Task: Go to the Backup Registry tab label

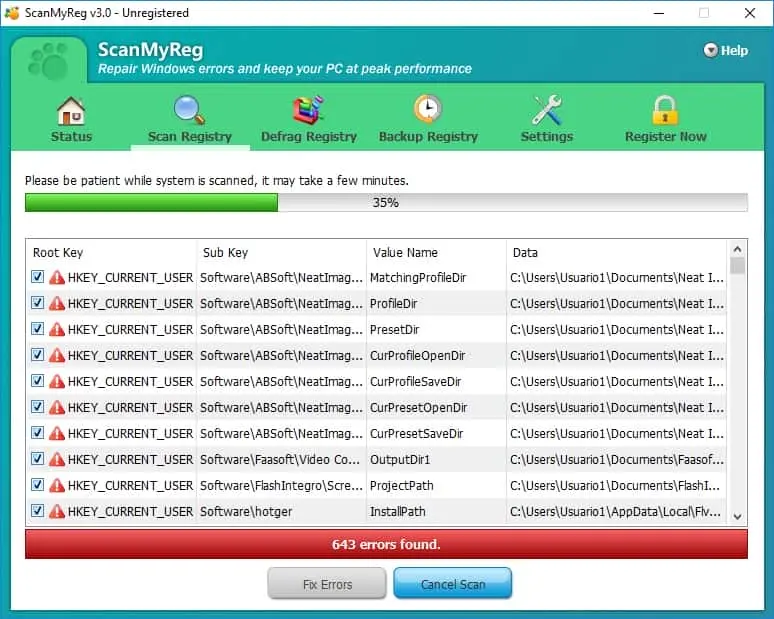Action: (x=428, y=136)
